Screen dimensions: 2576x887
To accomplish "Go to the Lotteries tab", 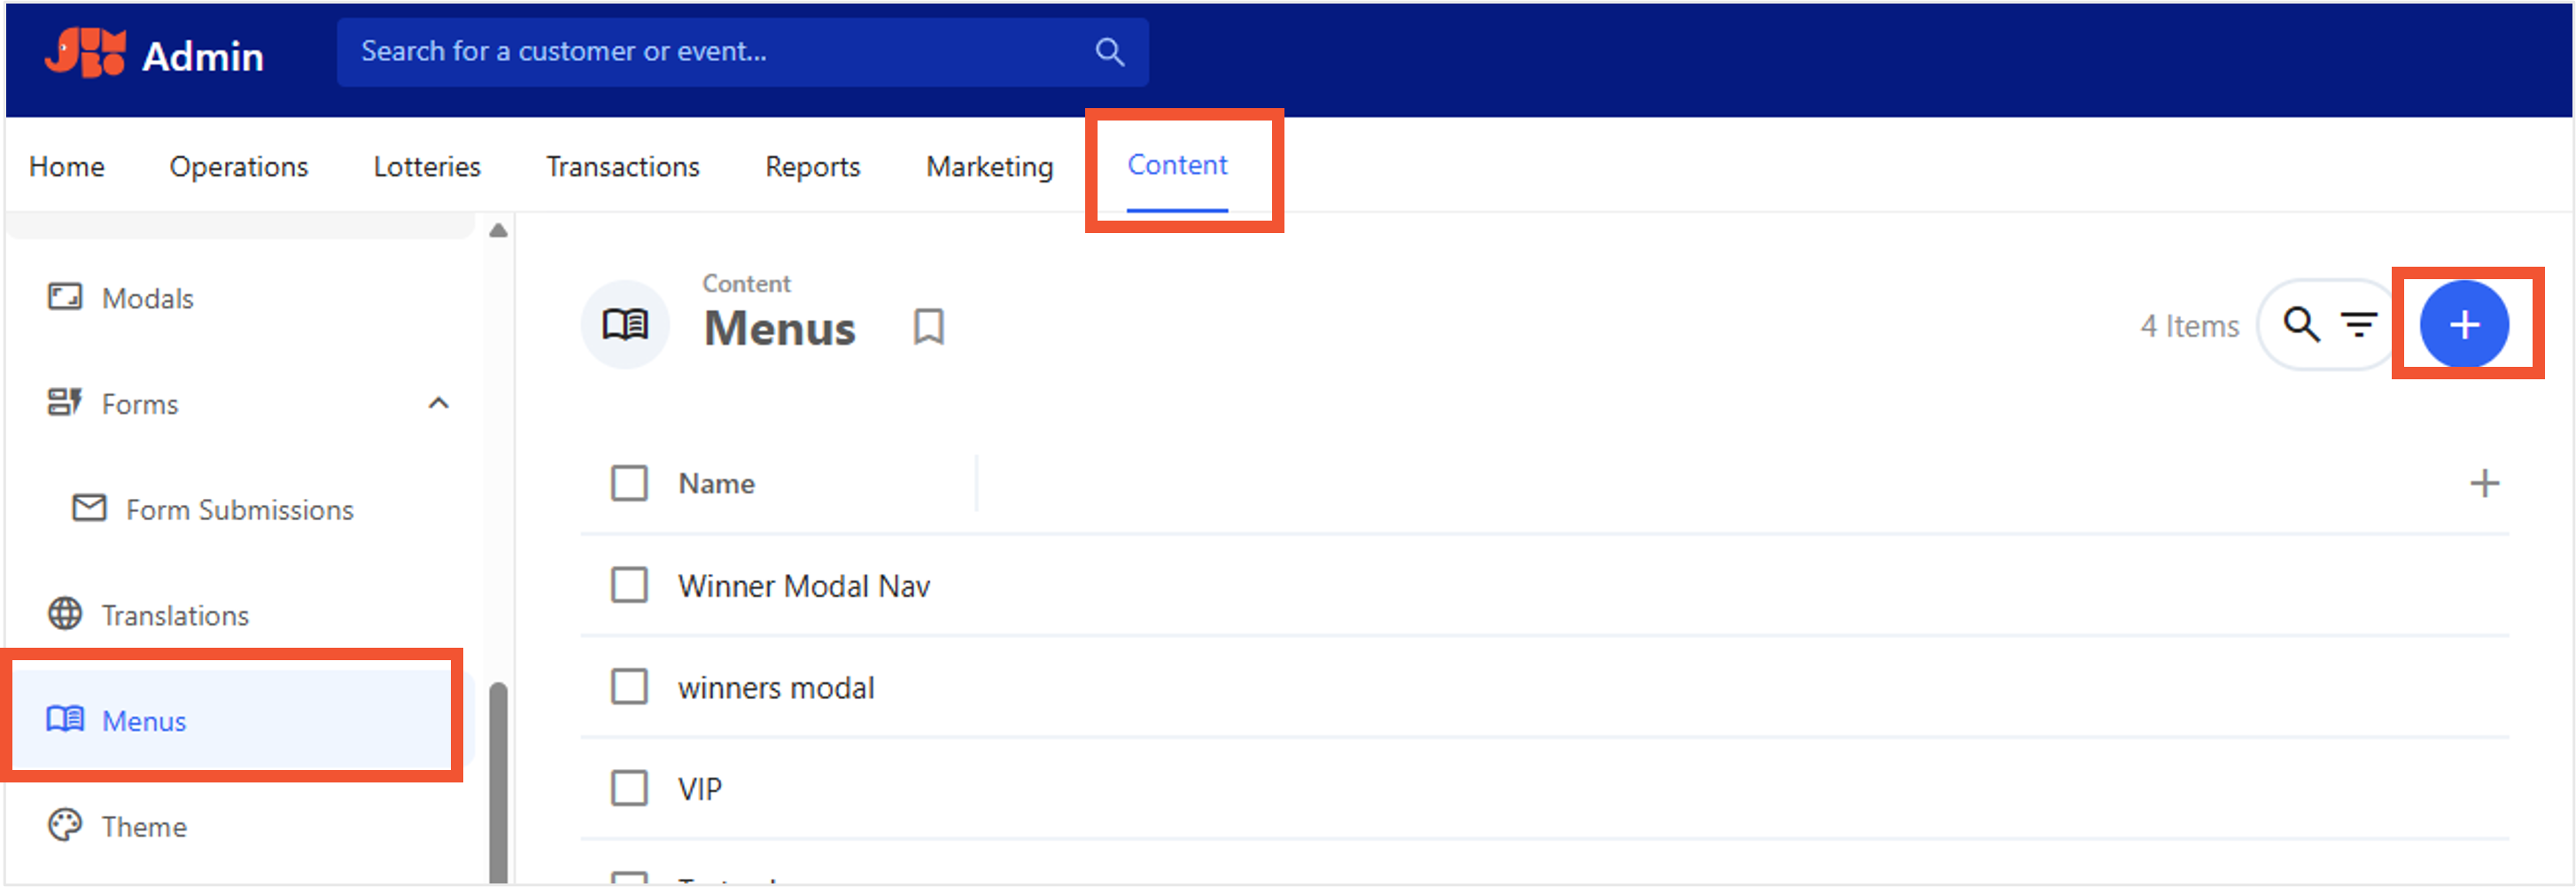I will click(427, 166).
